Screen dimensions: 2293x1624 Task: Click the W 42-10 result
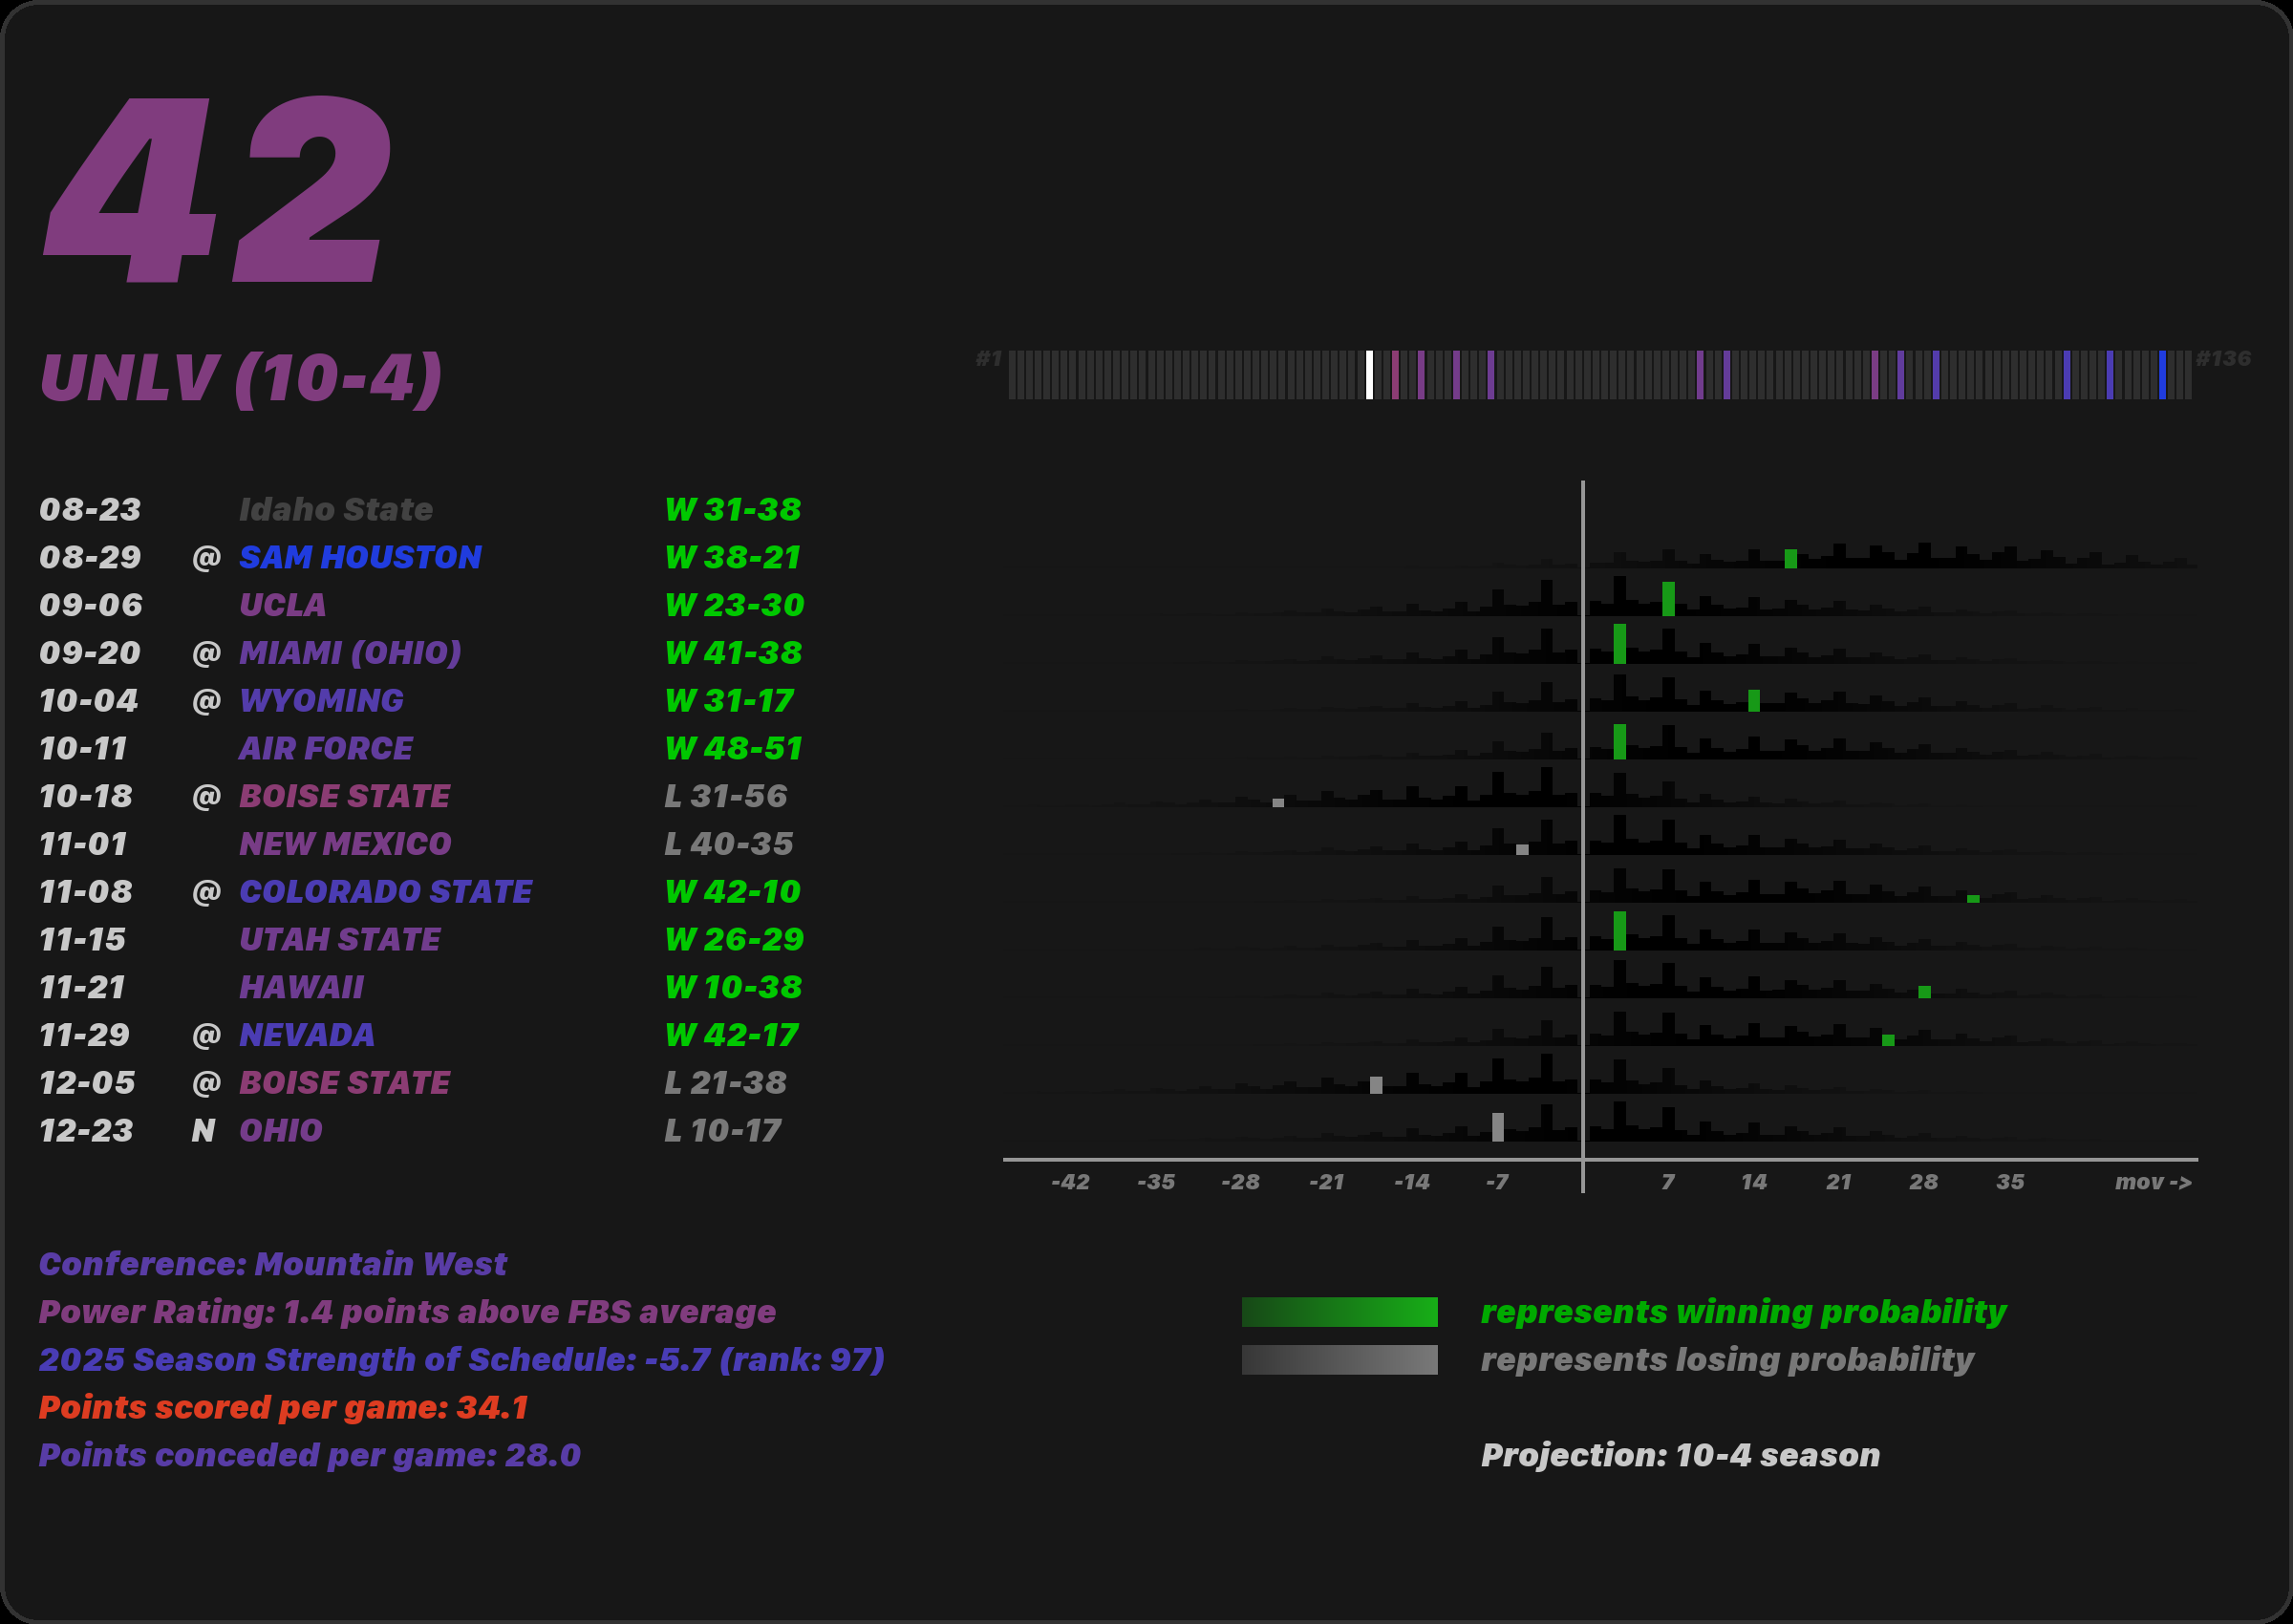tap(732, 892)
